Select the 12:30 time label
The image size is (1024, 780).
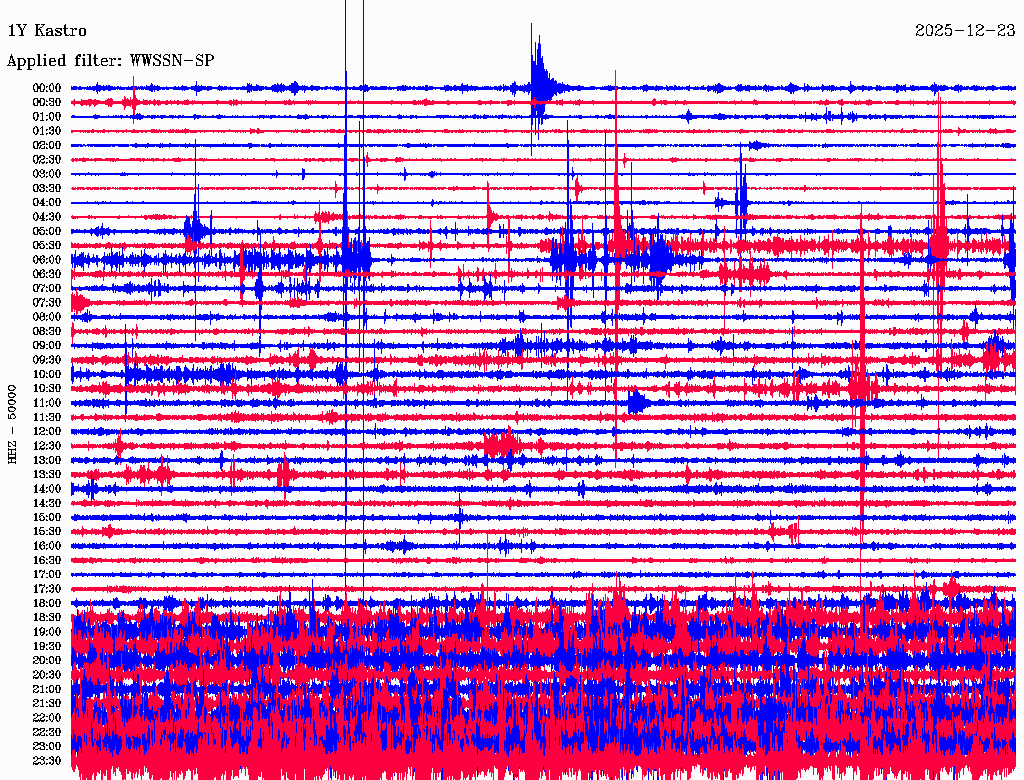point(47,446)
